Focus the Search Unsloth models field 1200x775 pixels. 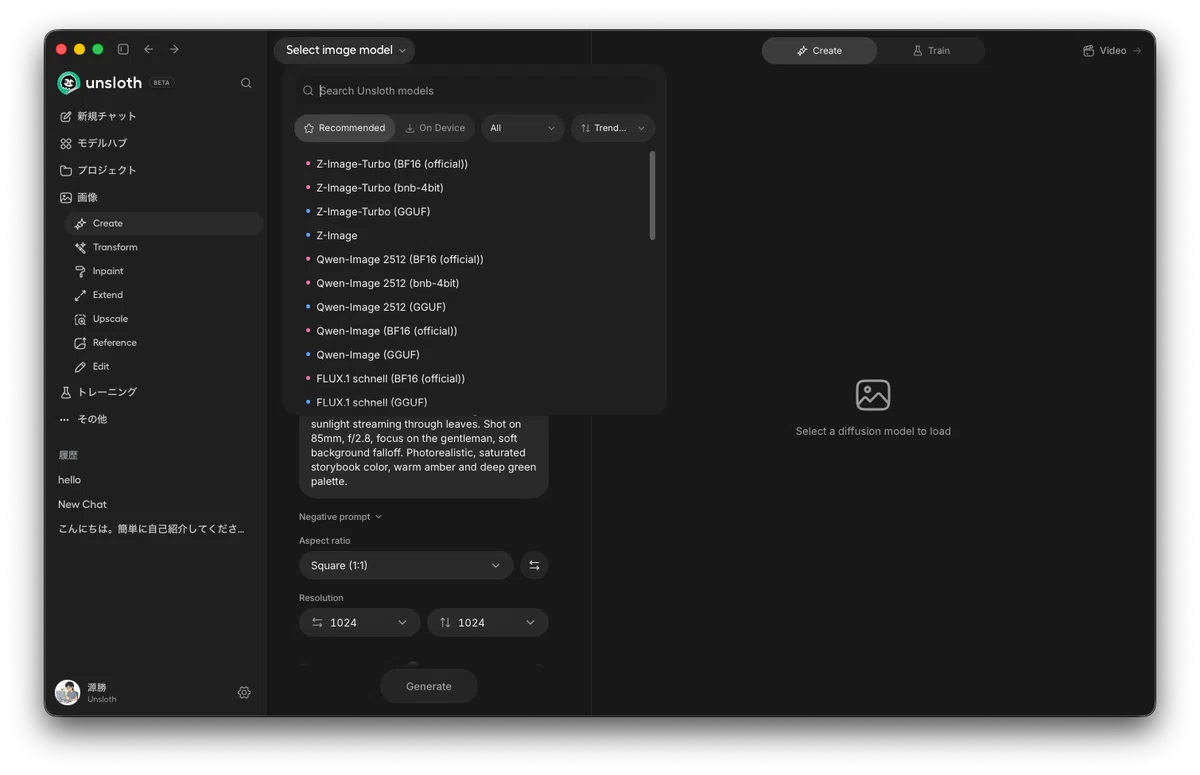click(x=475, y=90)
